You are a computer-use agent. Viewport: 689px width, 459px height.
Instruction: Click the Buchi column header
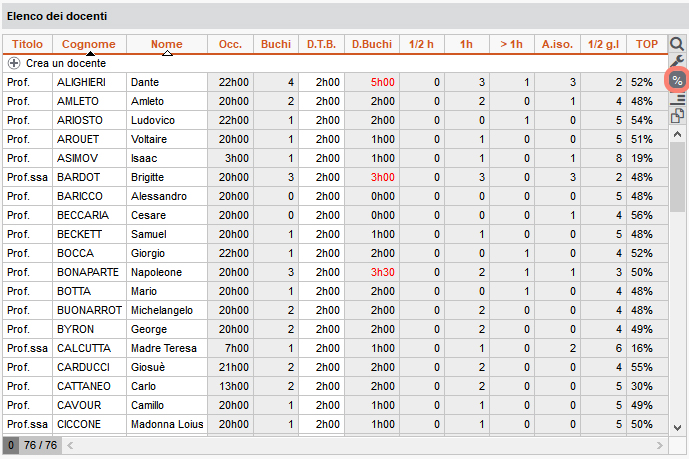[276, 44]
